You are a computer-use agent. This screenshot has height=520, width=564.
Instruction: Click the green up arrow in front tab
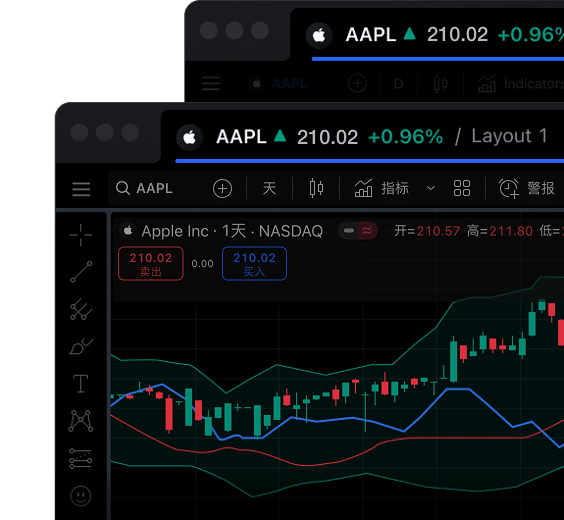tap(280, 136)
